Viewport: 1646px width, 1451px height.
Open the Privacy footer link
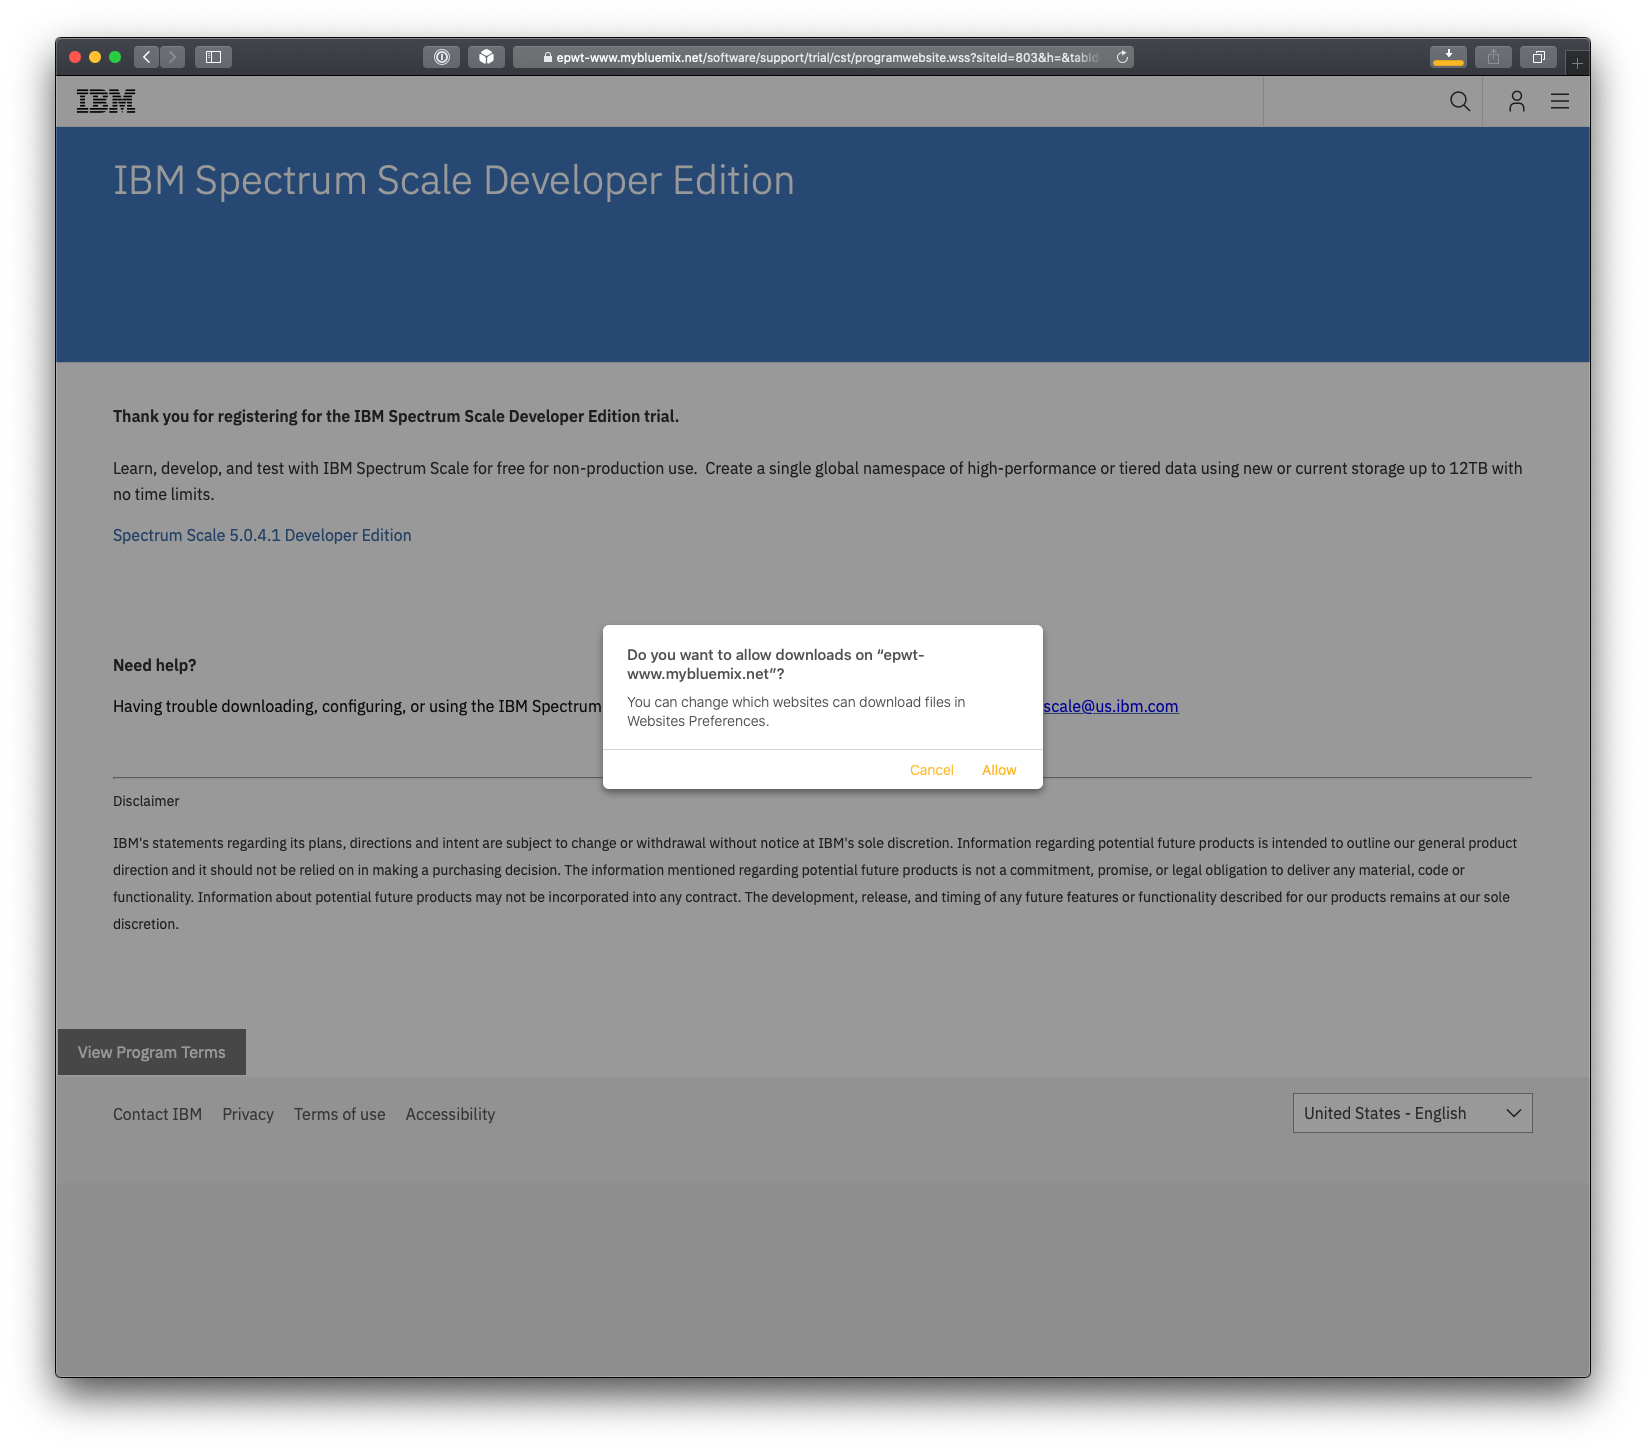point(248,1114)
